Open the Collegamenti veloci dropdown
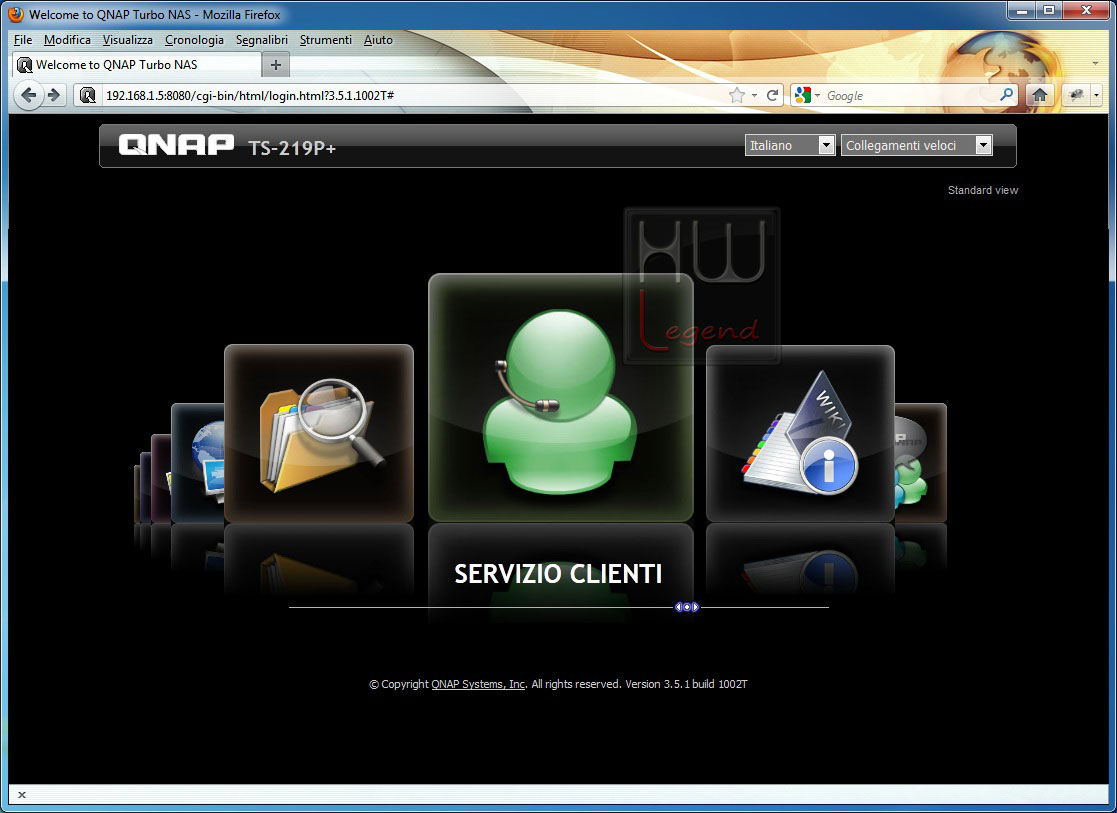The height and width of the screenshot is (813, 1117). (916, 145)
